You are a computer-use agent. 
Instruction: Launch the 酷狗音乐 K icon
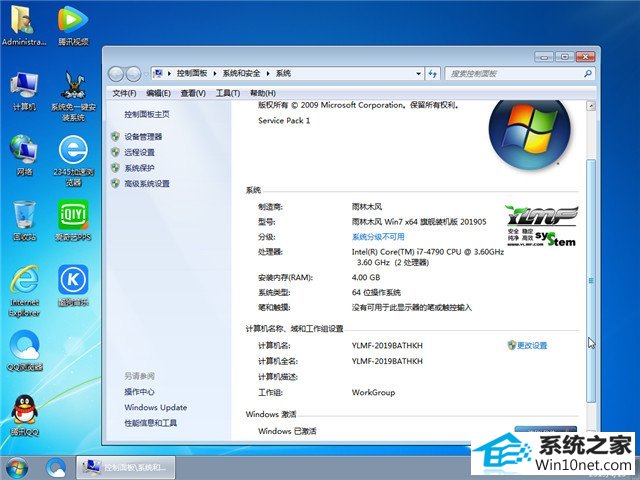(x=73, y=286)
